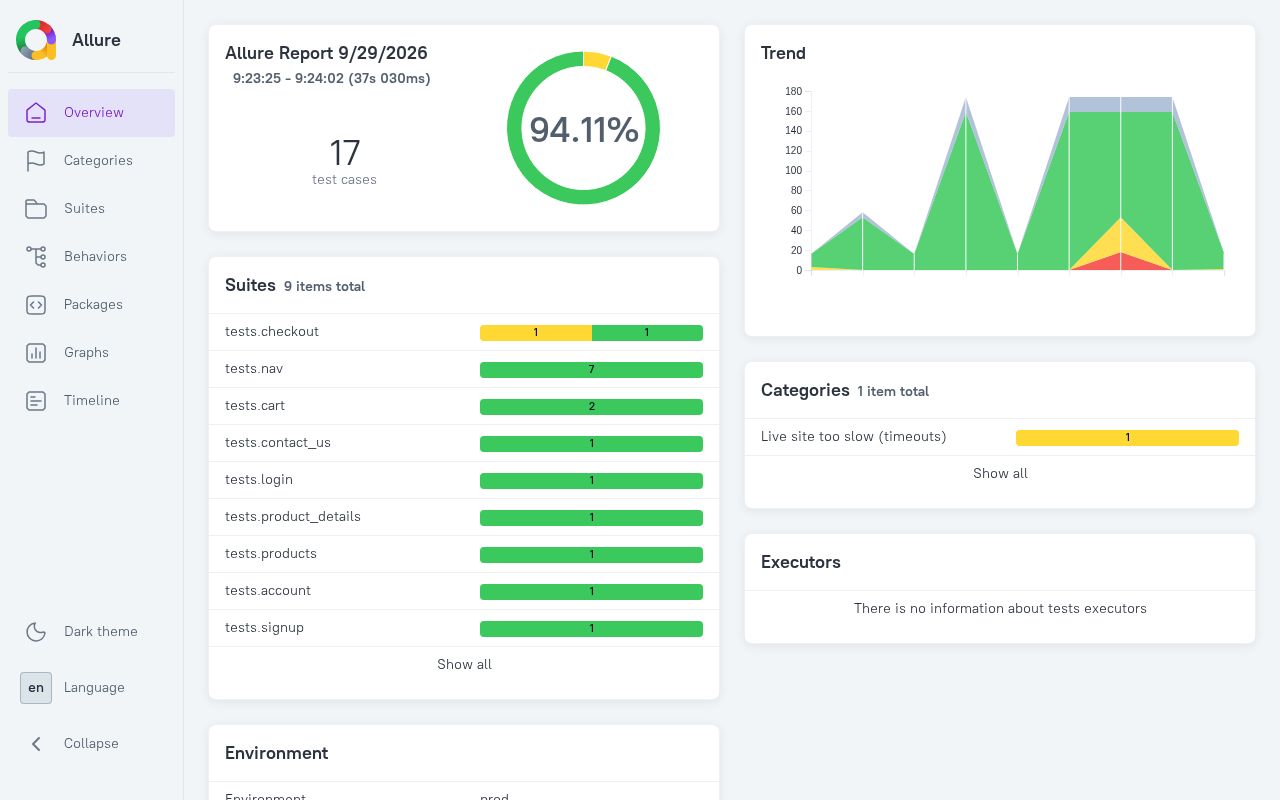This screenshot has width=1280, height=800.
Task: Open the tests.account suite
Action: (x=464, y=591)
